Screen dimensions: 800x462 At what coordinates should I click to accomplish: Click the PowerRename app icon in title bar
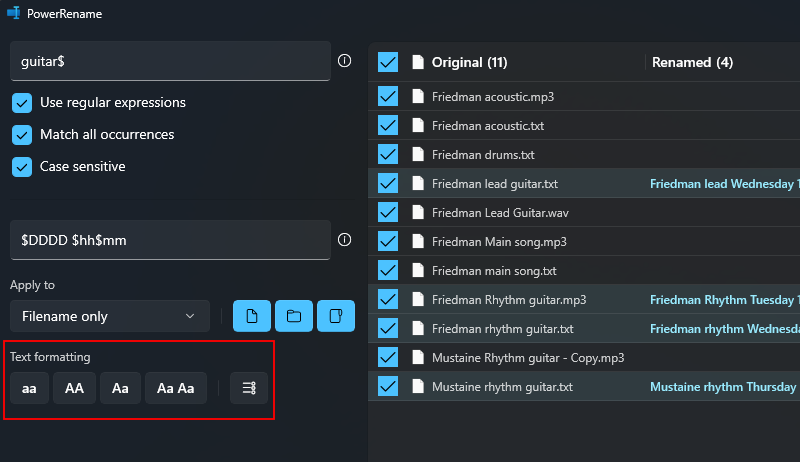click(x=14, y=13)
